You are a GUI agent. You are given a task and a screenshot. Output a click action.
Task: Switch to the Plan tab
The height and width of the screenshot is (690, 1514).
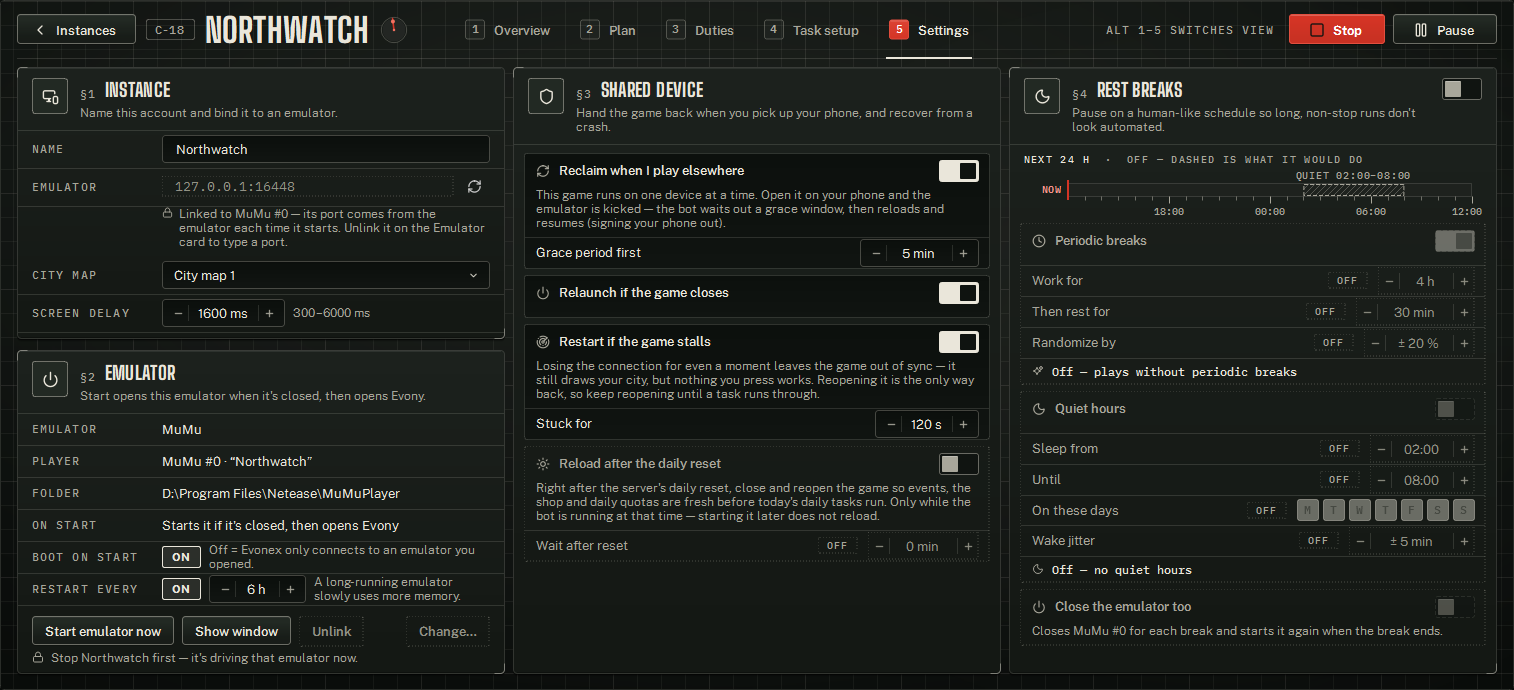coord(608,30)
